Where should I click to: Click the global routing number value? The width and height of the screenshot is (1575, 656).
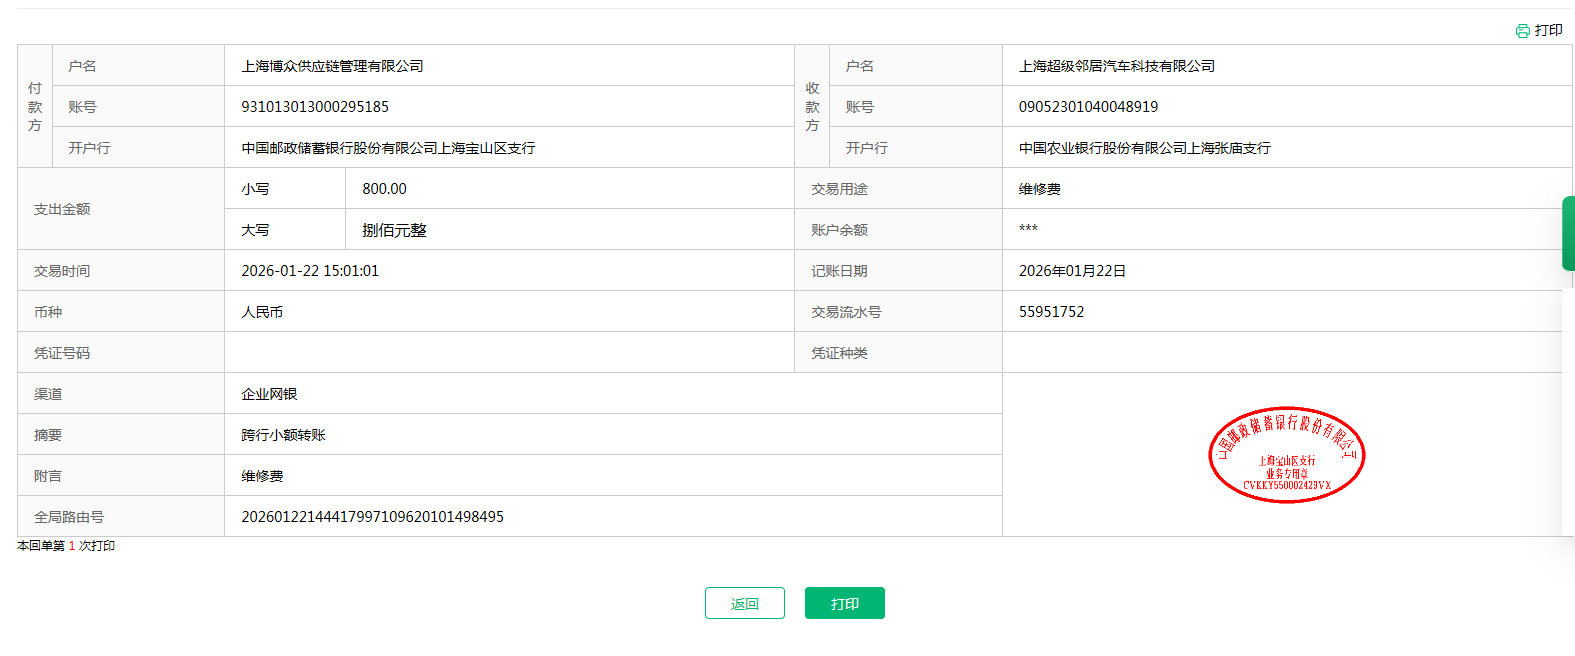(x=372, y=517)
